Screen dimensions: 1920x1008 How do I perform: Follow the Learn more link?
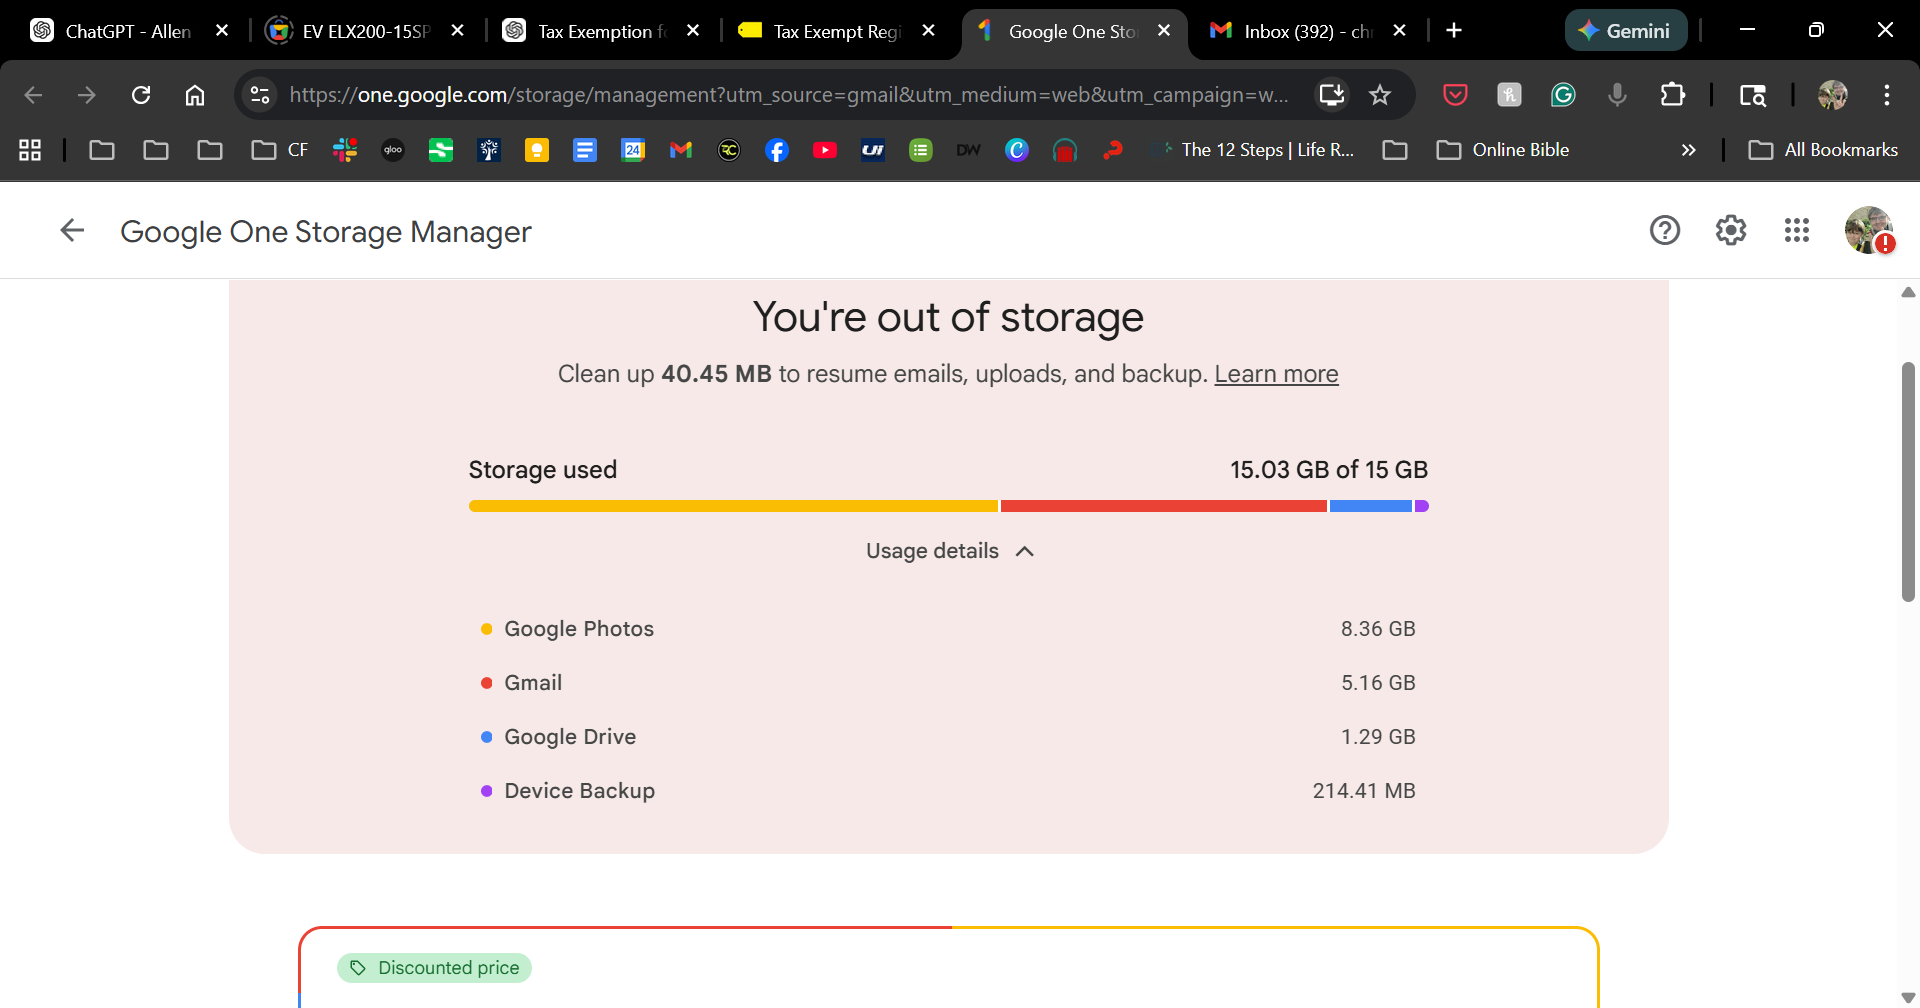click(1276, 374)
